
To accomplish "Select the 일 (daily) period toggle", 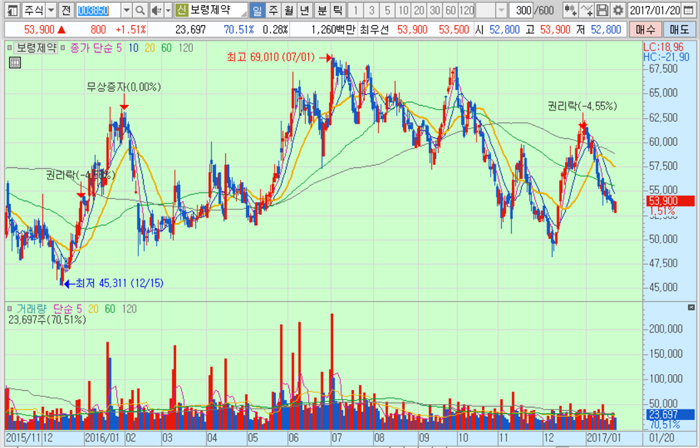I will coord(258,10).
